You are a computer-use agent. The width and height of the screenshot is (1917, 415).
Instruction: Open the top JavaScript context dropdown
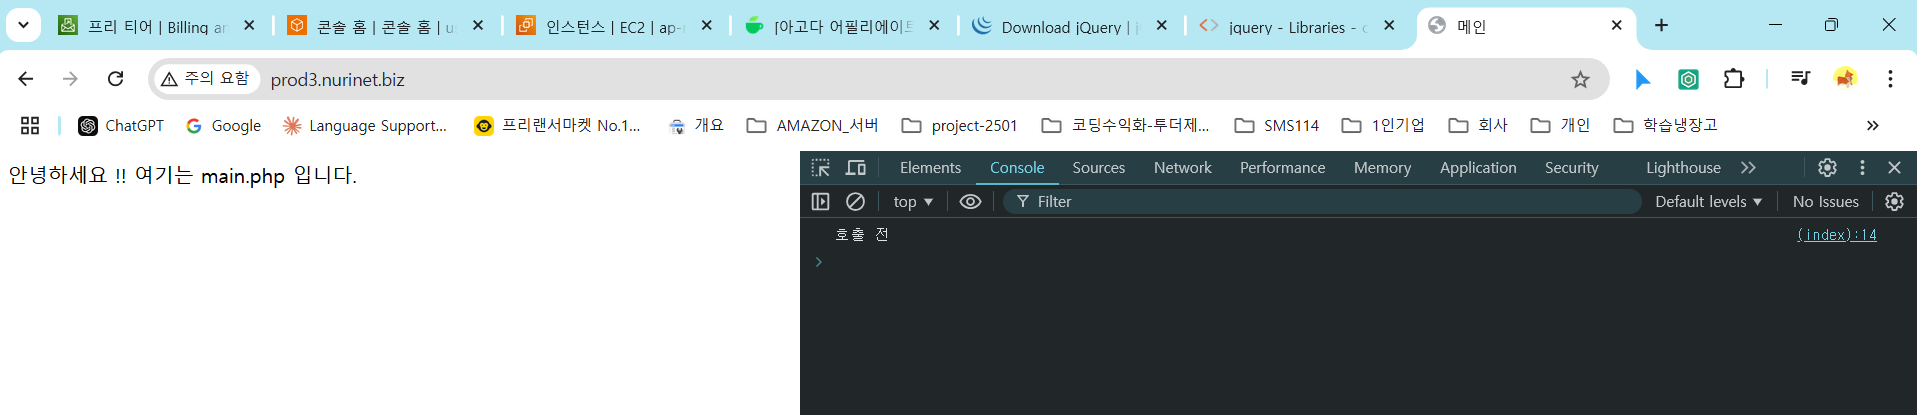coord(913,202)
